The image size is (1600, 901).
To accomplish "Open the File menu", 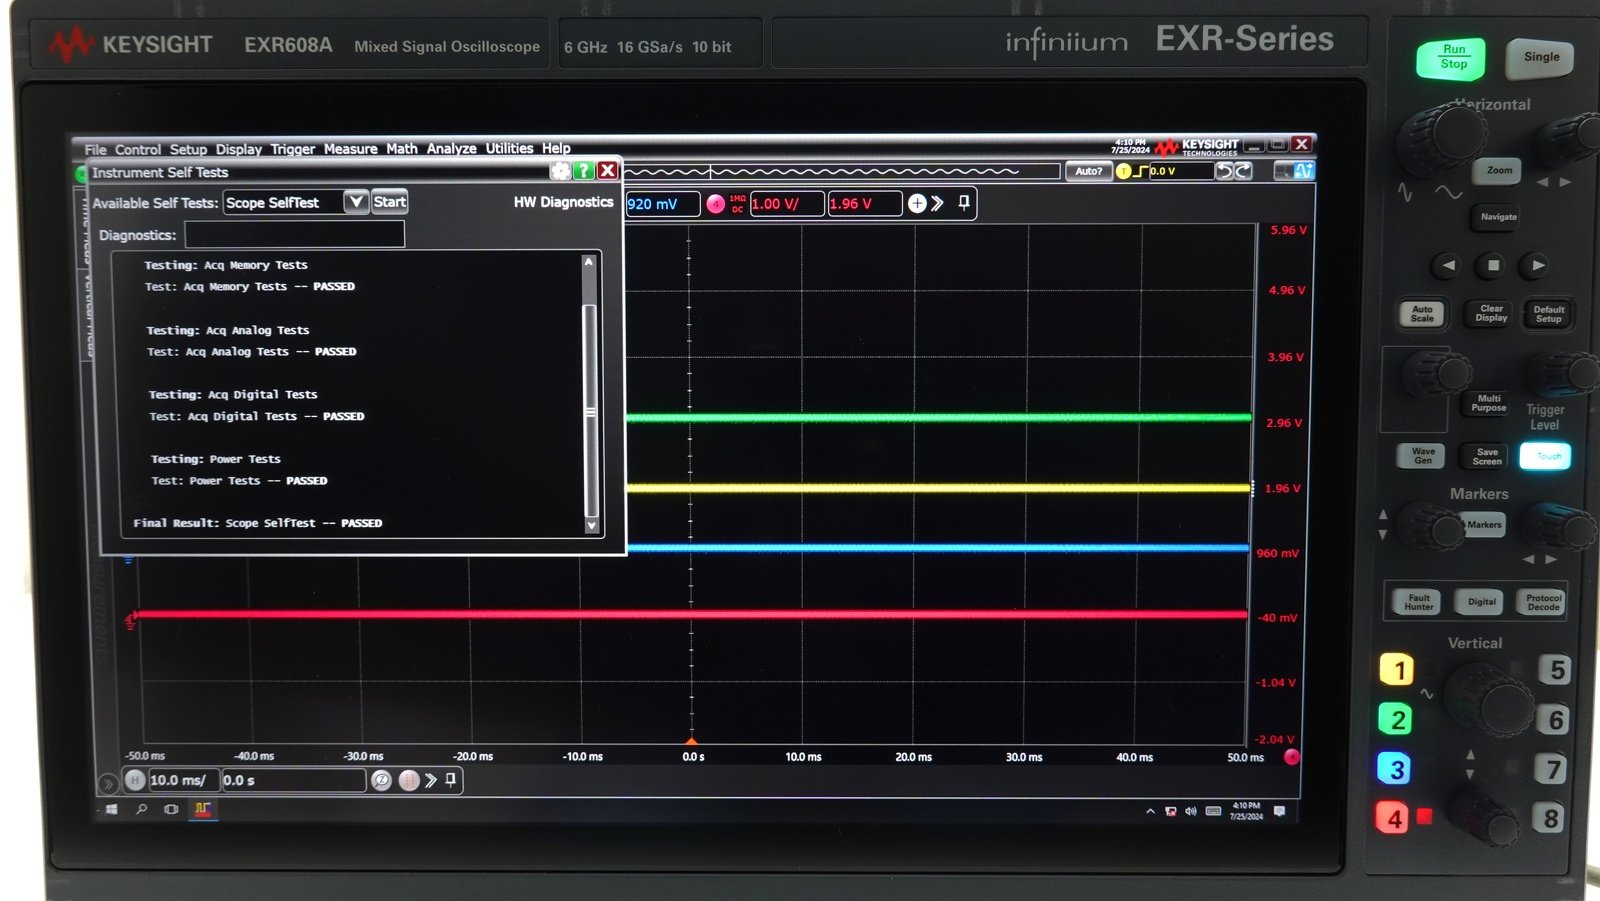I will pos(95,149).
